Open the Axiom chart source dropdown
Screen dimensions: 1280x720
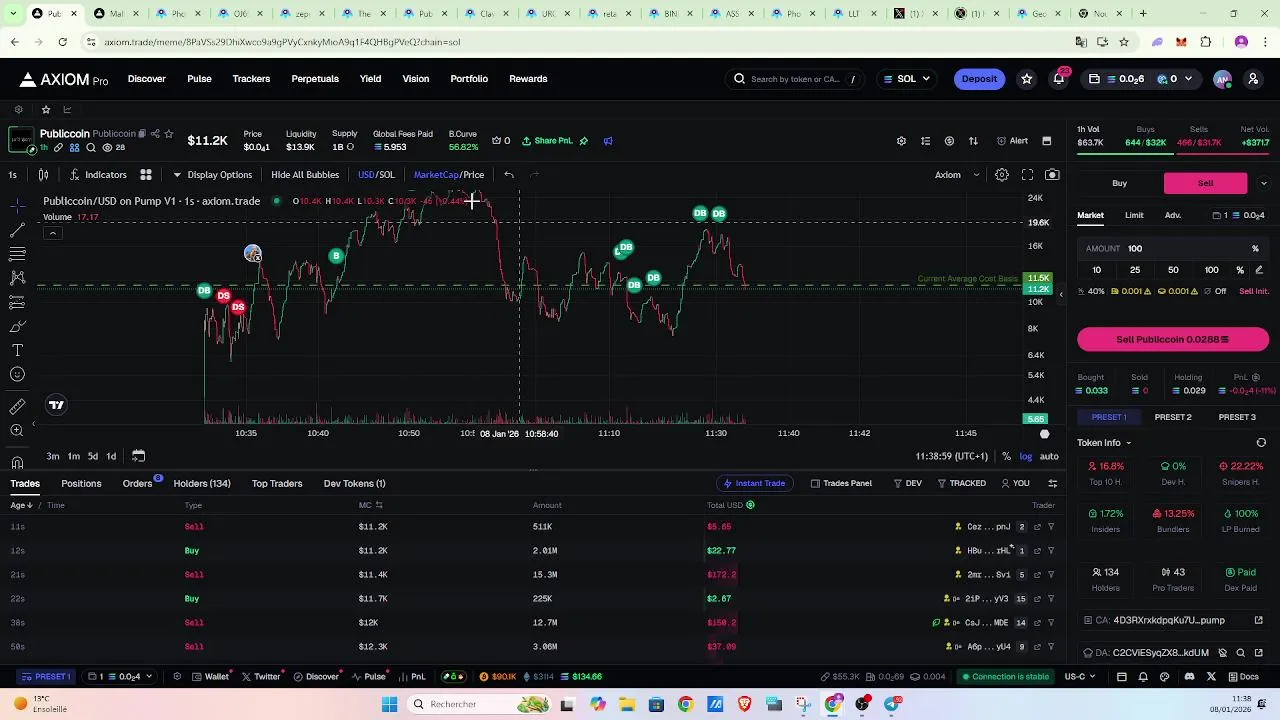pyautogui.click(x=957, y=175)
